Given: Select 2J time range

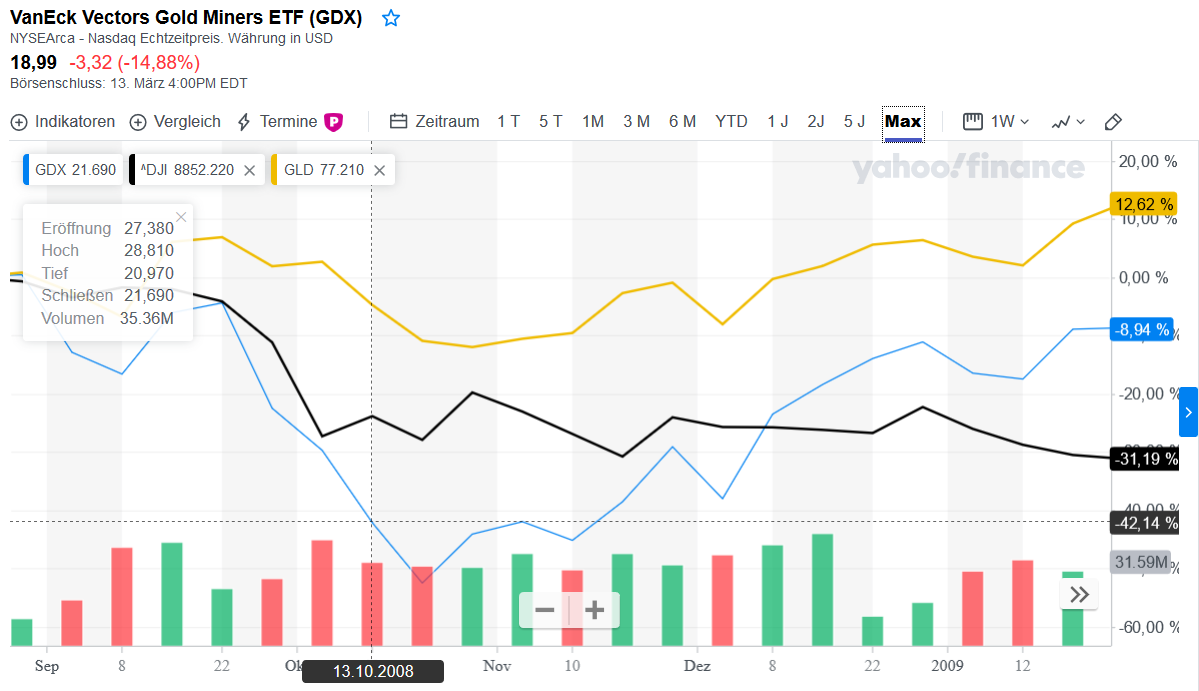Looking at the screenshot, I should coord(816,122).
